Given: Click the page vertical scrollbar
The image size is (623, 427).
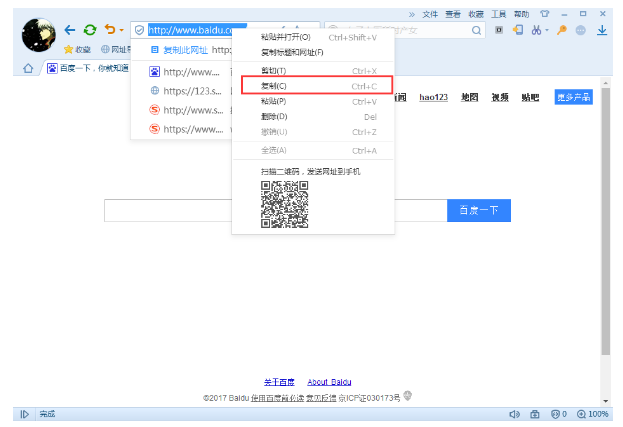Looking at the screenshot, I should [606, 221].
